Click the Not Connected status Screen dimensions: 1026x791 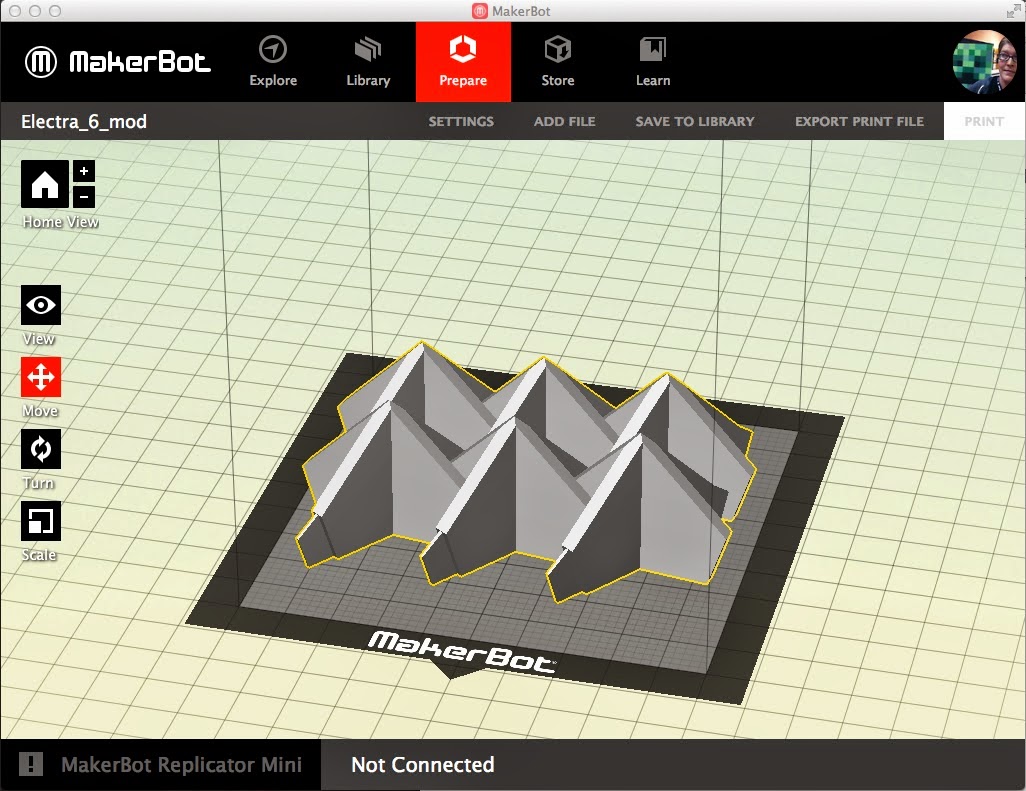(x=423, y=764)
